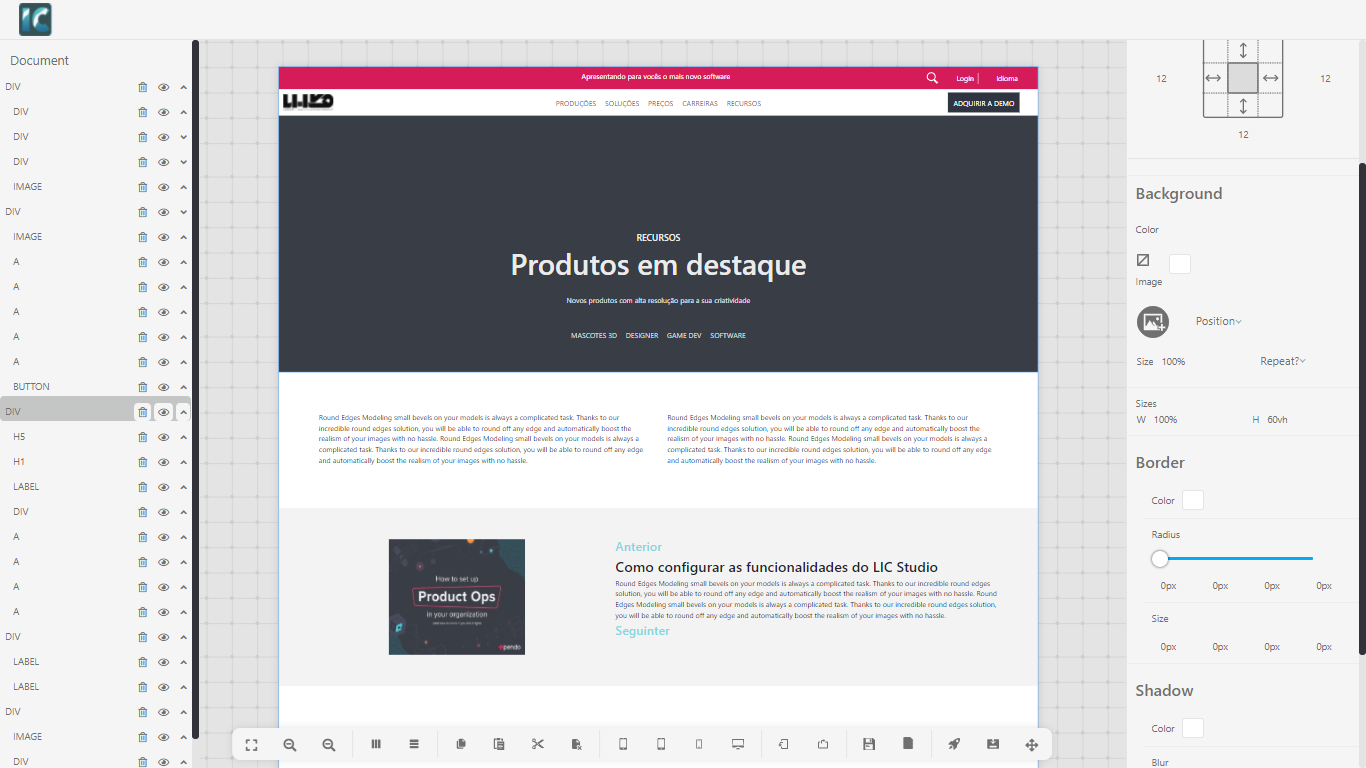Cut the selection with the scissors icon

click(538, 744)
